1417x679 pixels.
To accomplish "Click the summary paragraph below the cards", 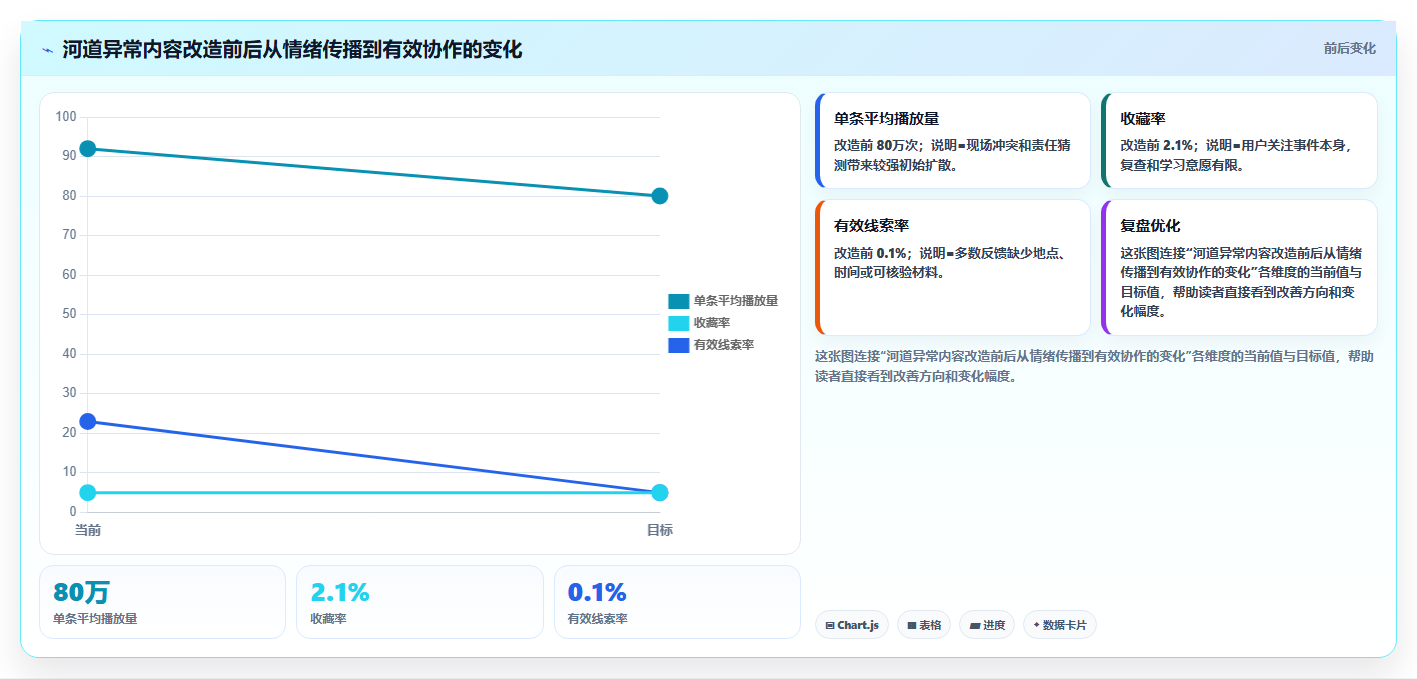I will pos(1095,366).
